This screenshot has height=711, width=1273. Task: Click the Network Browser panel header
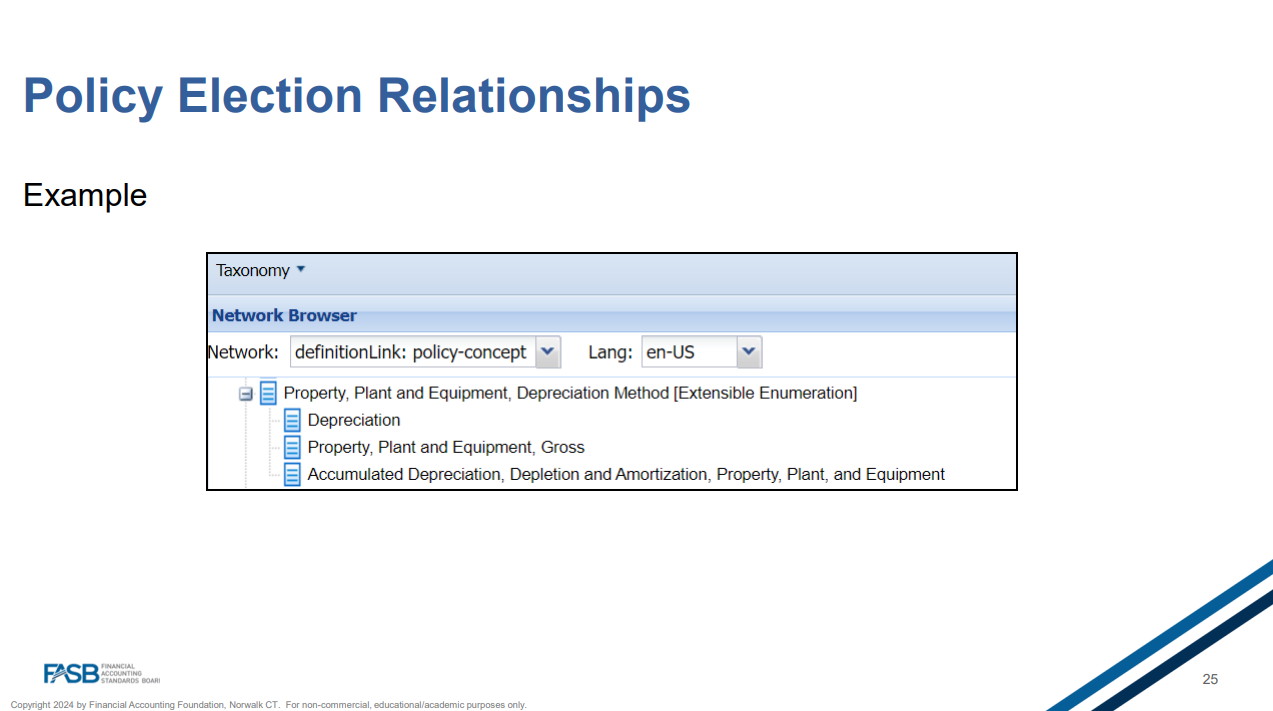pyautogui.click(x=612, y=315)
